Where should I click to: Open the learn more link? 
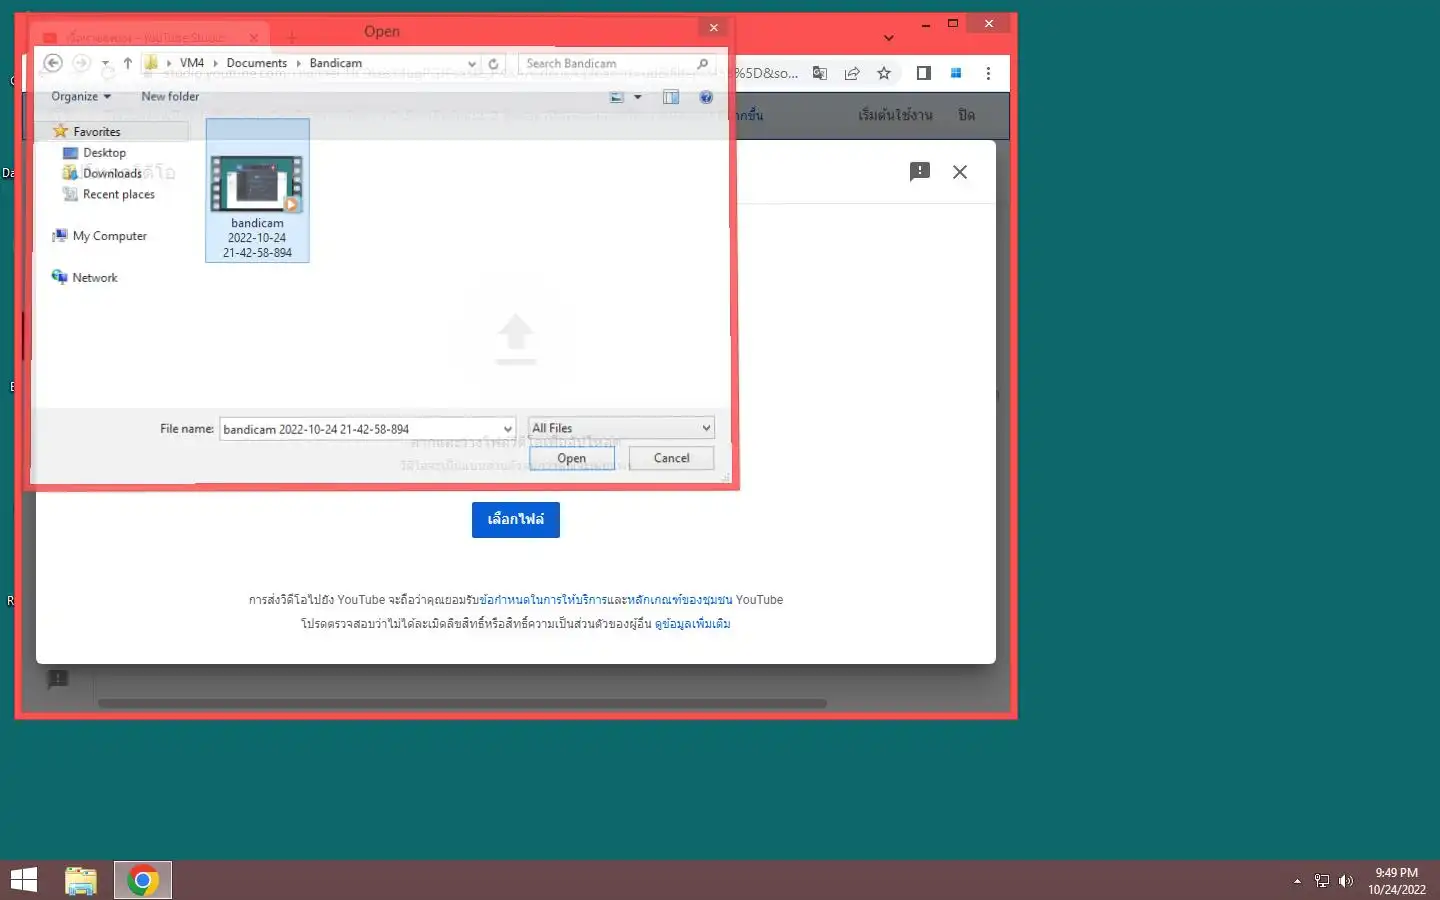(693, 624)
